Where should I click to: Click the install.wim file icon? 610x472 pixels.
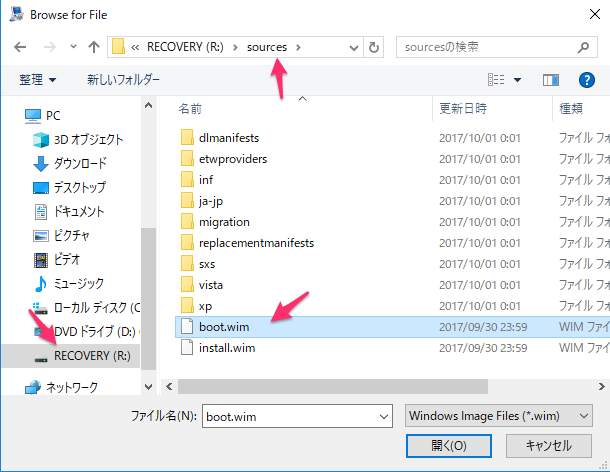pos(187,347)
